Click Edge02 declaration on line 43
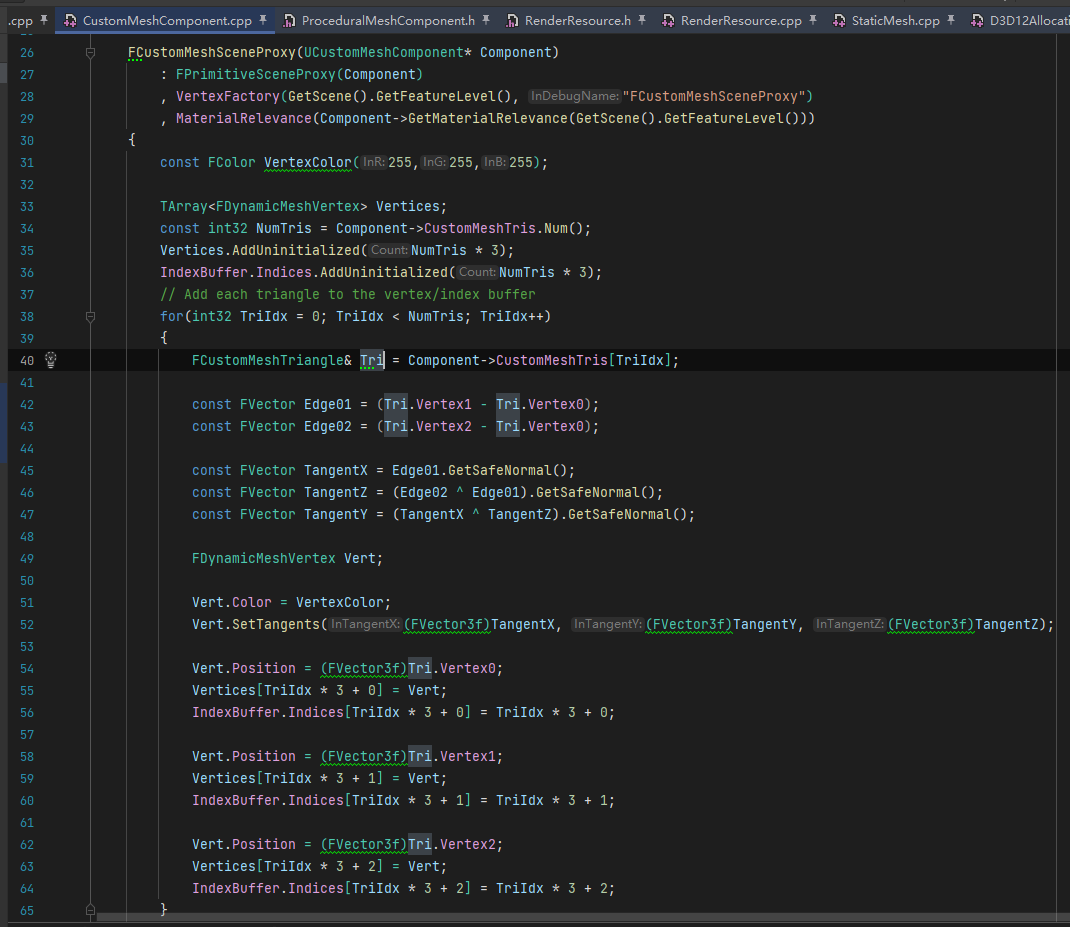The image size is (1070, 927). pyautogui.click(x=328, y=426)
